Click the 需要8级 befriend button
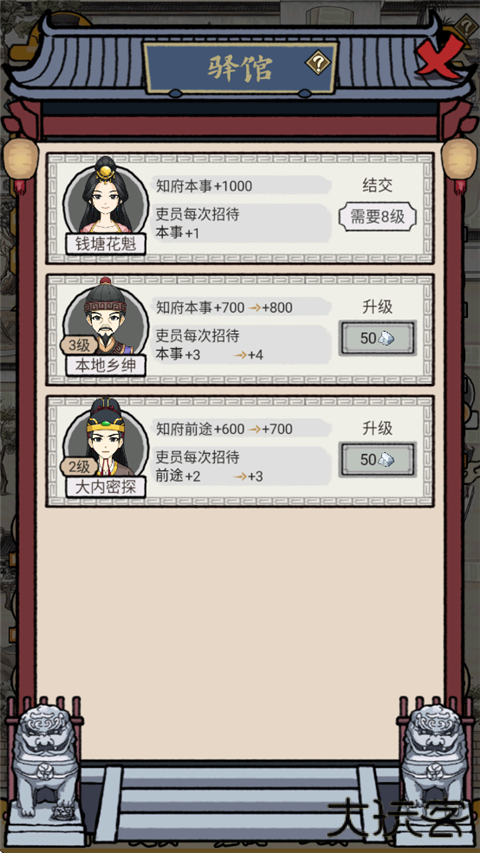 378,217
